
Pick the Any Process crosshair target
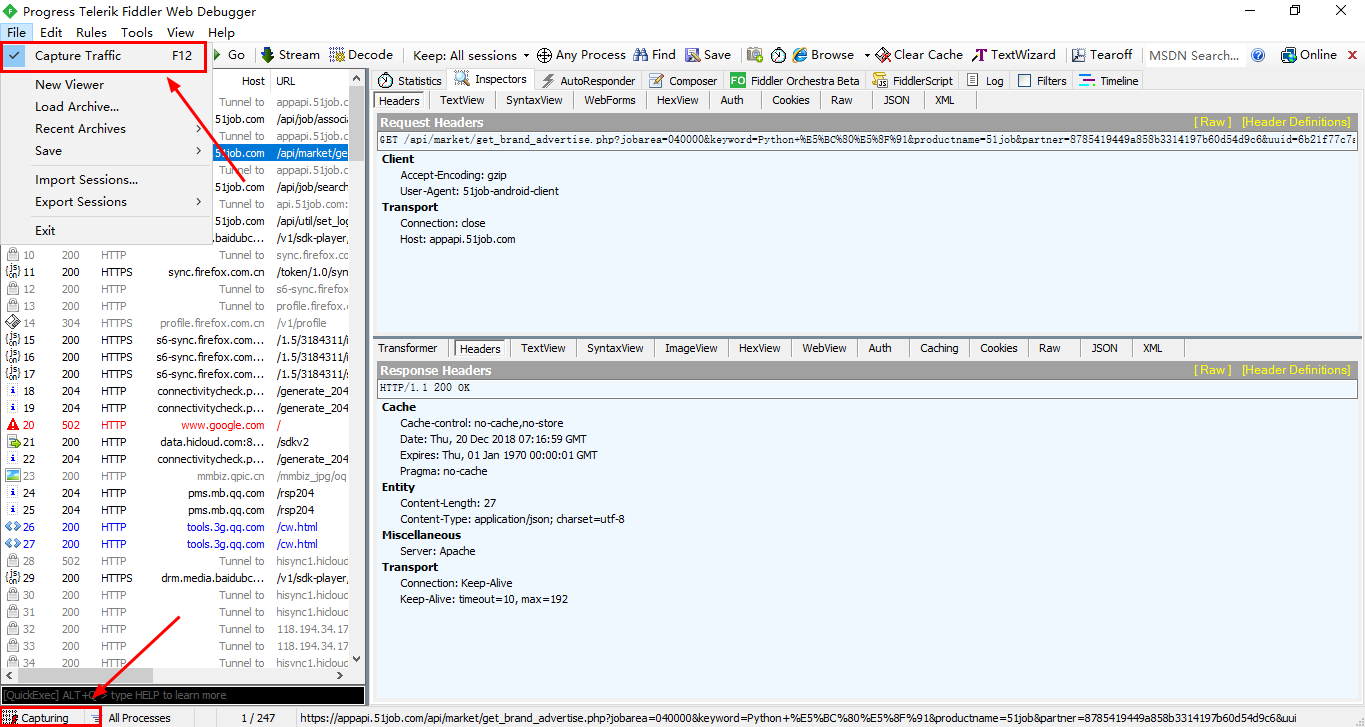coord(581,55)
